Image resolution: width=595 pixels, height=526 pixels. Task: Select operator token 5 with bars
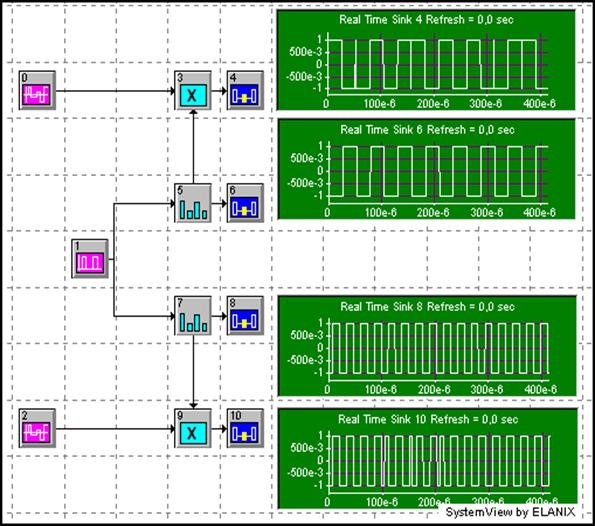coord(193,203)
